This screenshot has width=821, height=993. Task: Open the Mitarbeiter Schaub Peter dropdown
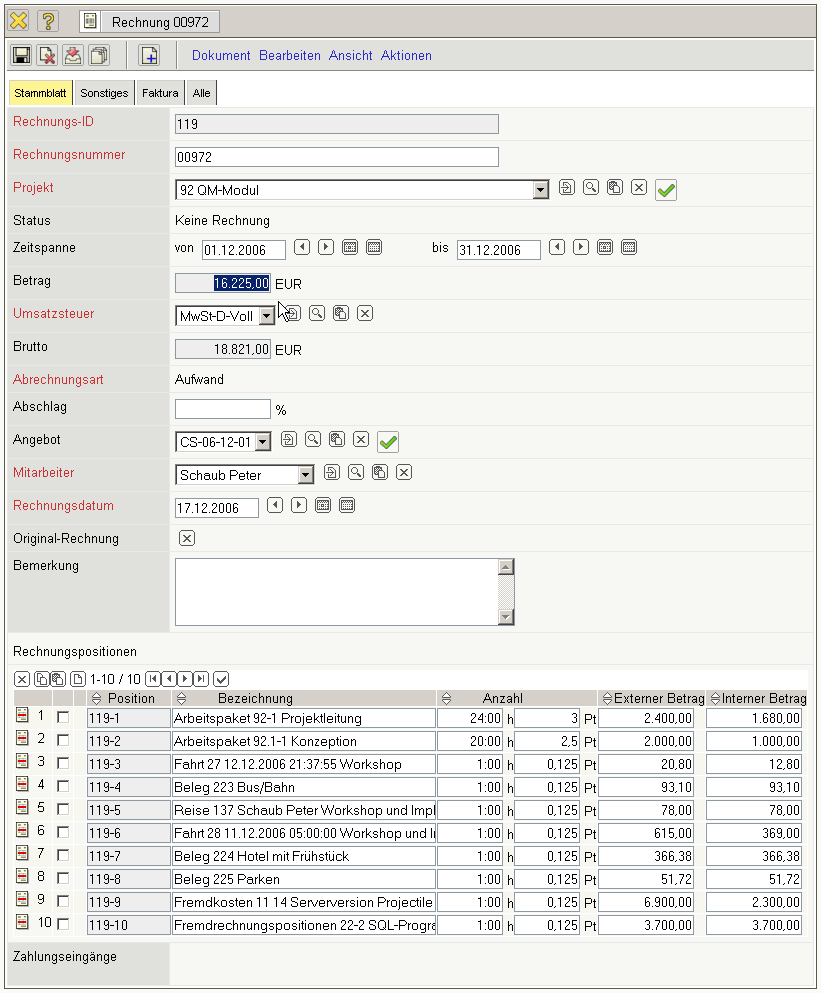(306, 475)
